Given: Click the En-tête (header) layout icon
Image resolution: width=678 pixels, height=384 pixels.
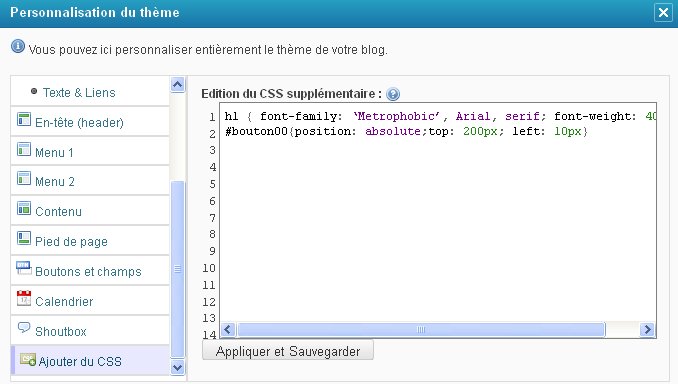Looking at the screenshot, I should point(24,119).
